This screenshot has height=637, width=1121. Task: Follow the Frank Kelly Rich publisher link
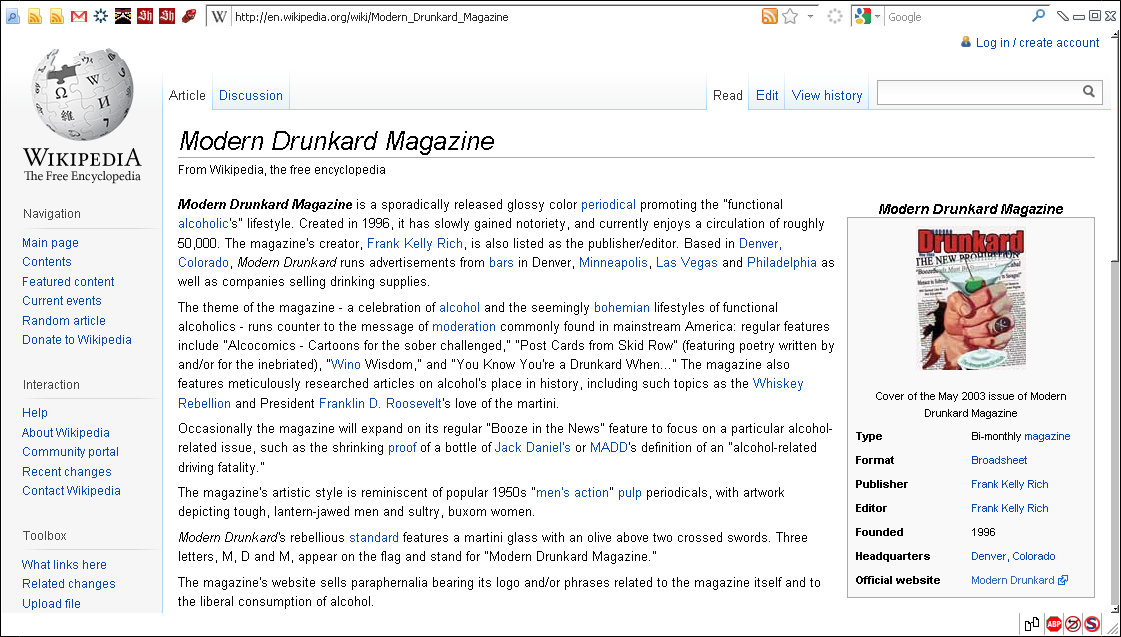[x=1009, y=484]
